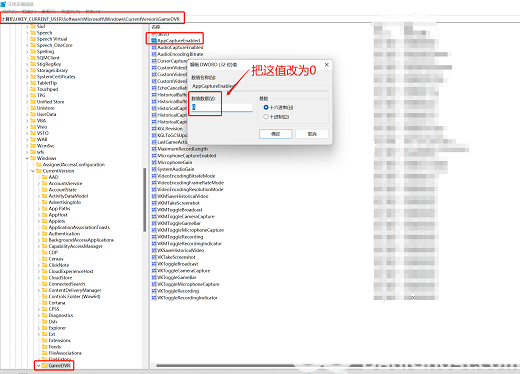Image resolution: width=520 pixels, height=374 pixels.
Task: Click the VKMToggleRecording value icon
Action: click(x=154, y=237)
